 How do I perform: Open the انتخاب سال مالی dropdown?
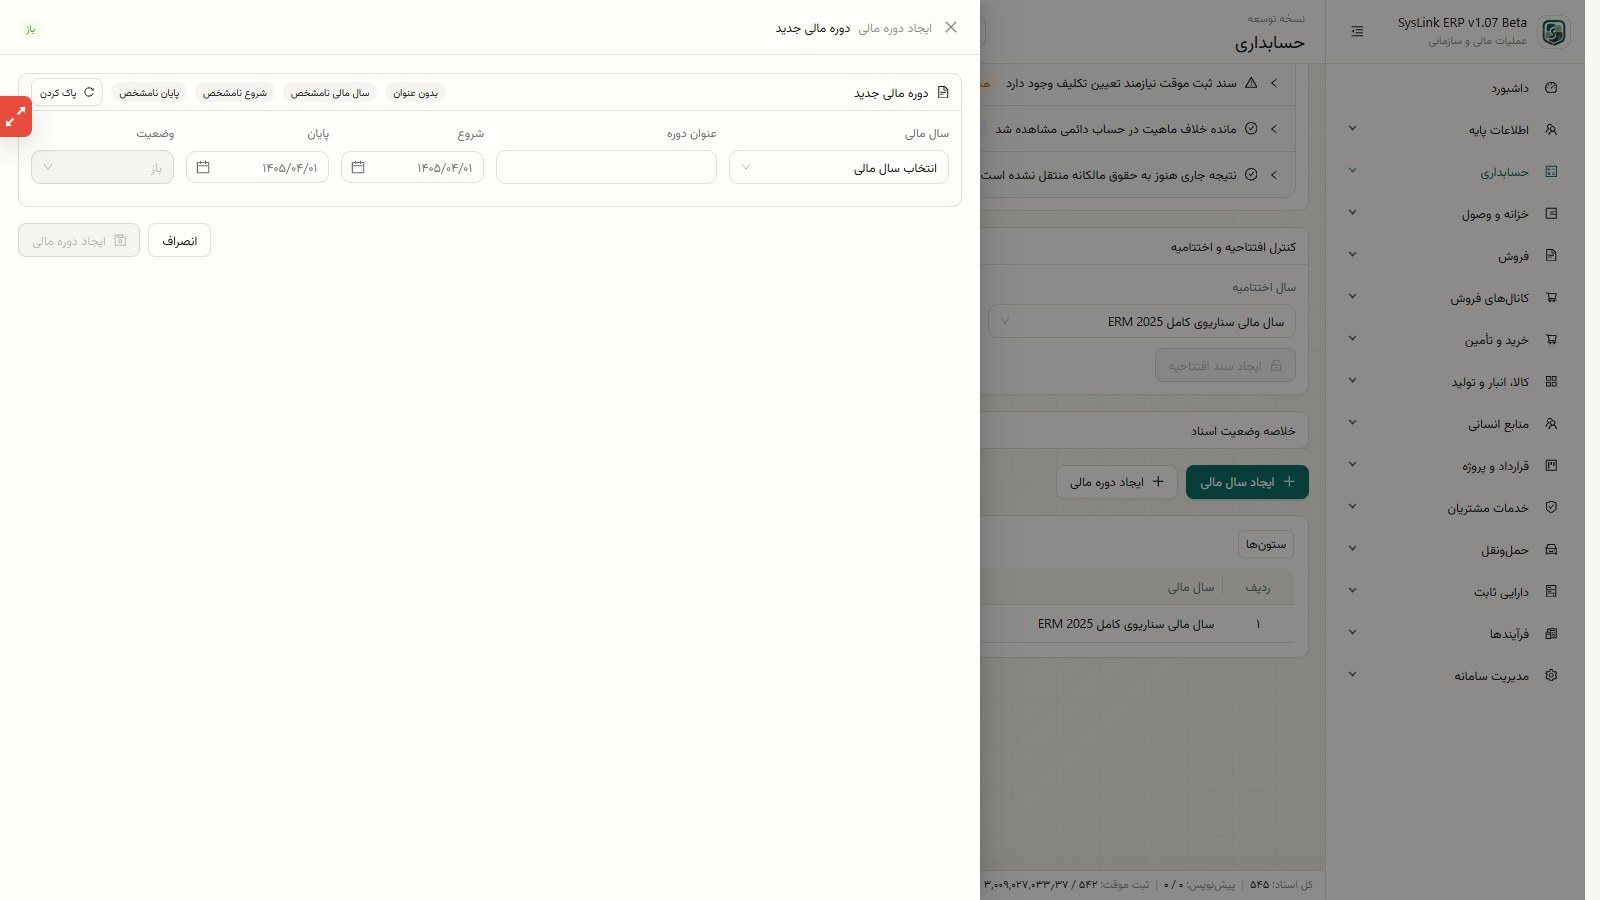[839, 167]
